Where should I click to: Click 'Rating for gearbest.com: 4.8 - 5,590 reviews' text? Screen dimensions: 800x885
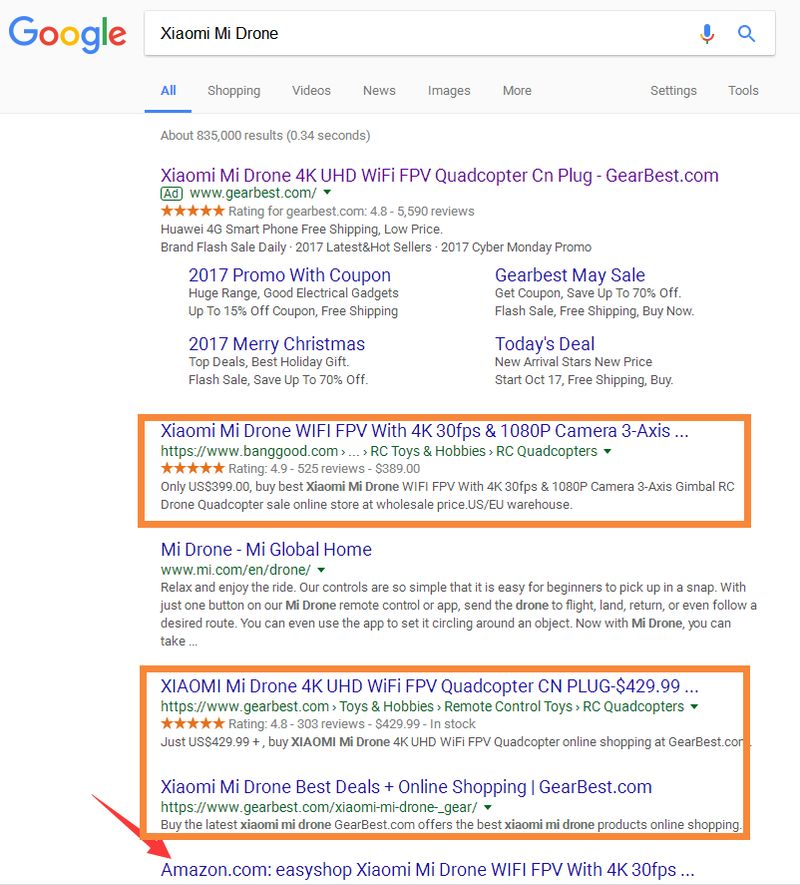click(x=351, y=211)
